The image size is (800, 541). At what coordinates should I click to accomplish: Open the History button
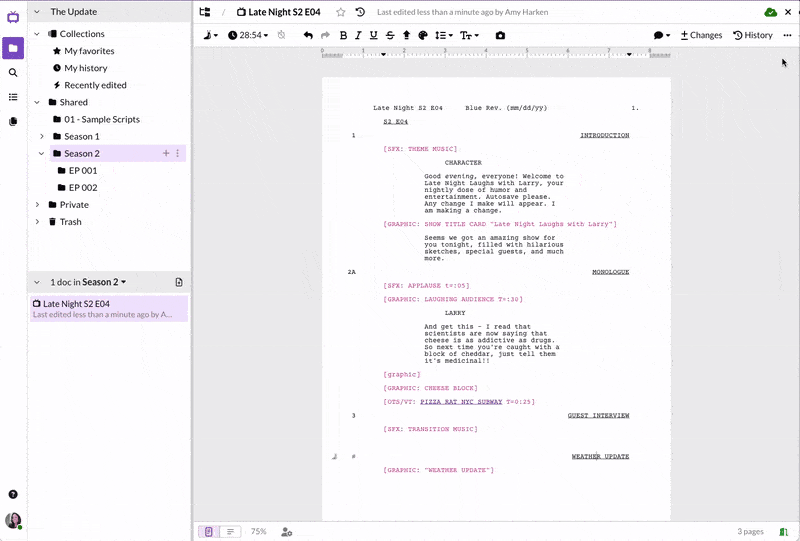753,35
